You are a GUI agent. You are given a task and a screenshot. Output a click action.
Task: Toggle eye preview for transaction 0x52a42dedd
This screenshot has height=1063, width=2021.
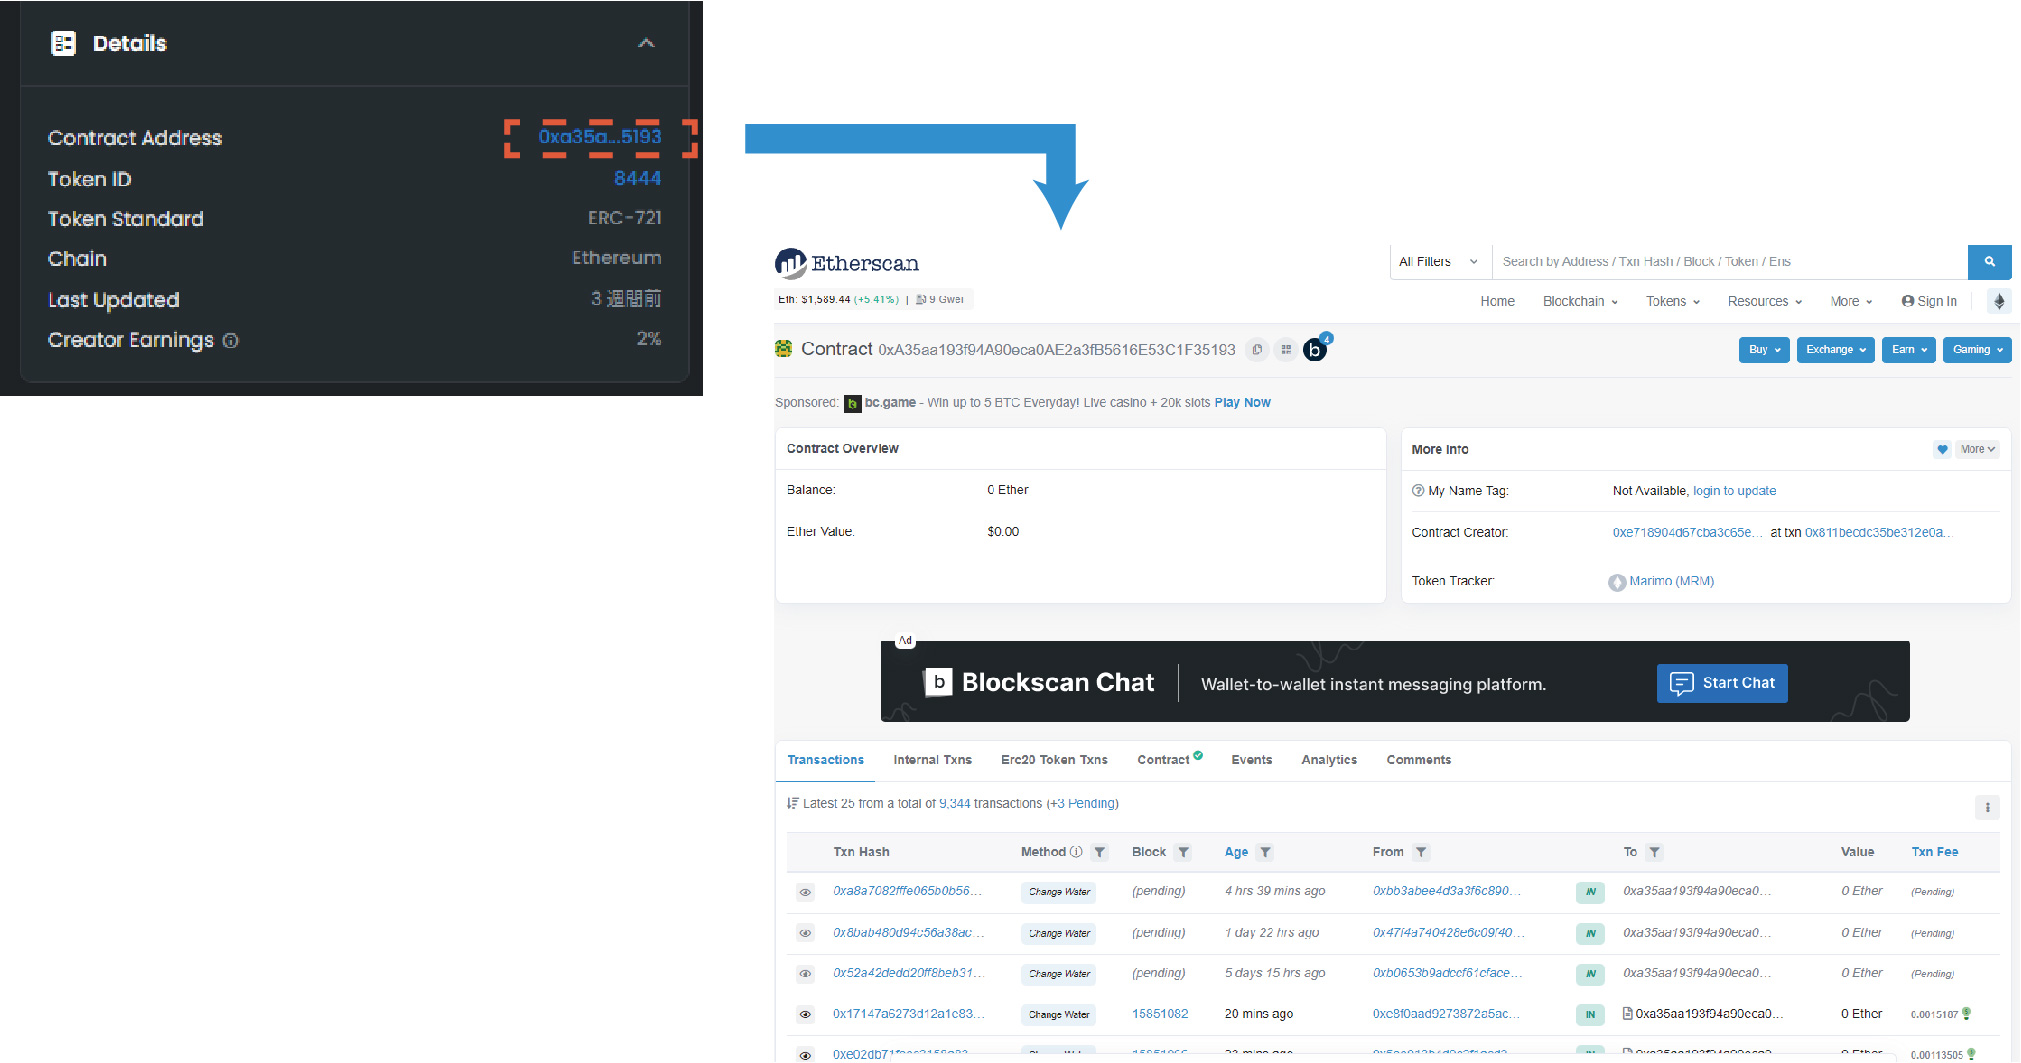click(x=805, y=973)
